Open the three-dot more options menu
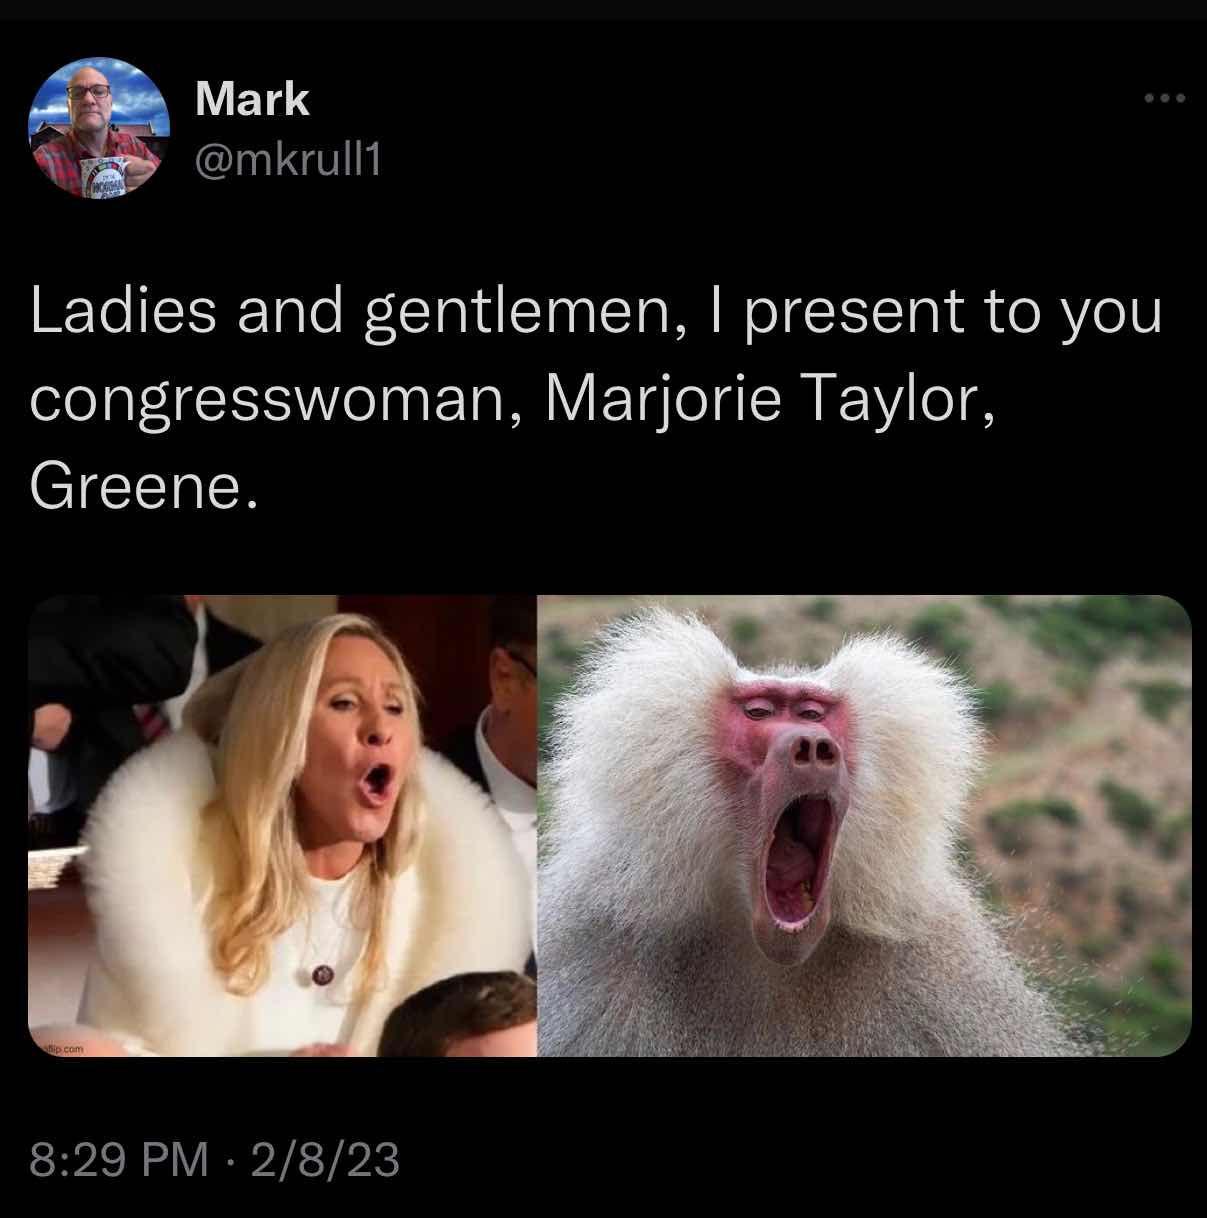The width and height of the screenshot is (1207, 1218). tap(1166, 98)
